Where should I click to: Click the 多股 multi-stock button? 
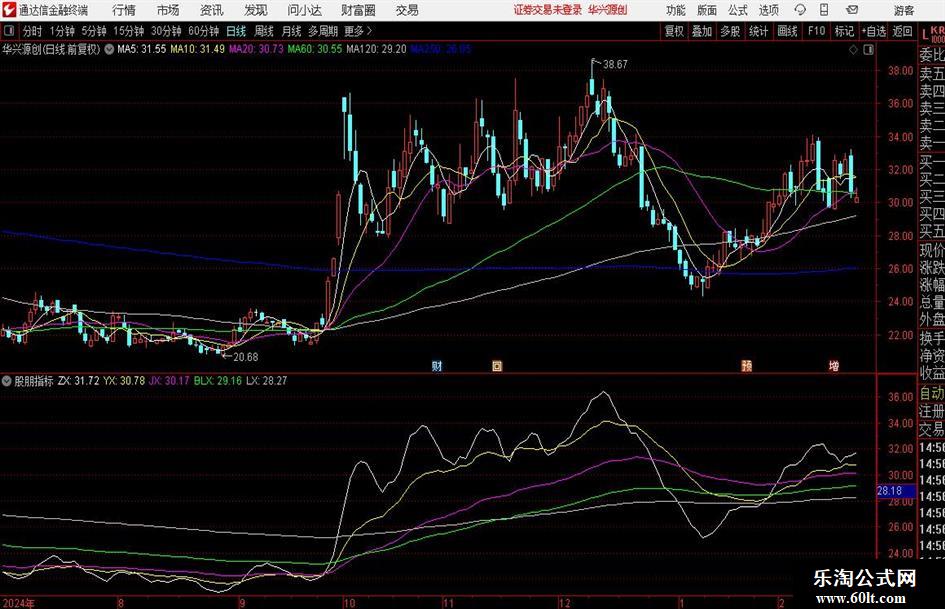point(730,31)
